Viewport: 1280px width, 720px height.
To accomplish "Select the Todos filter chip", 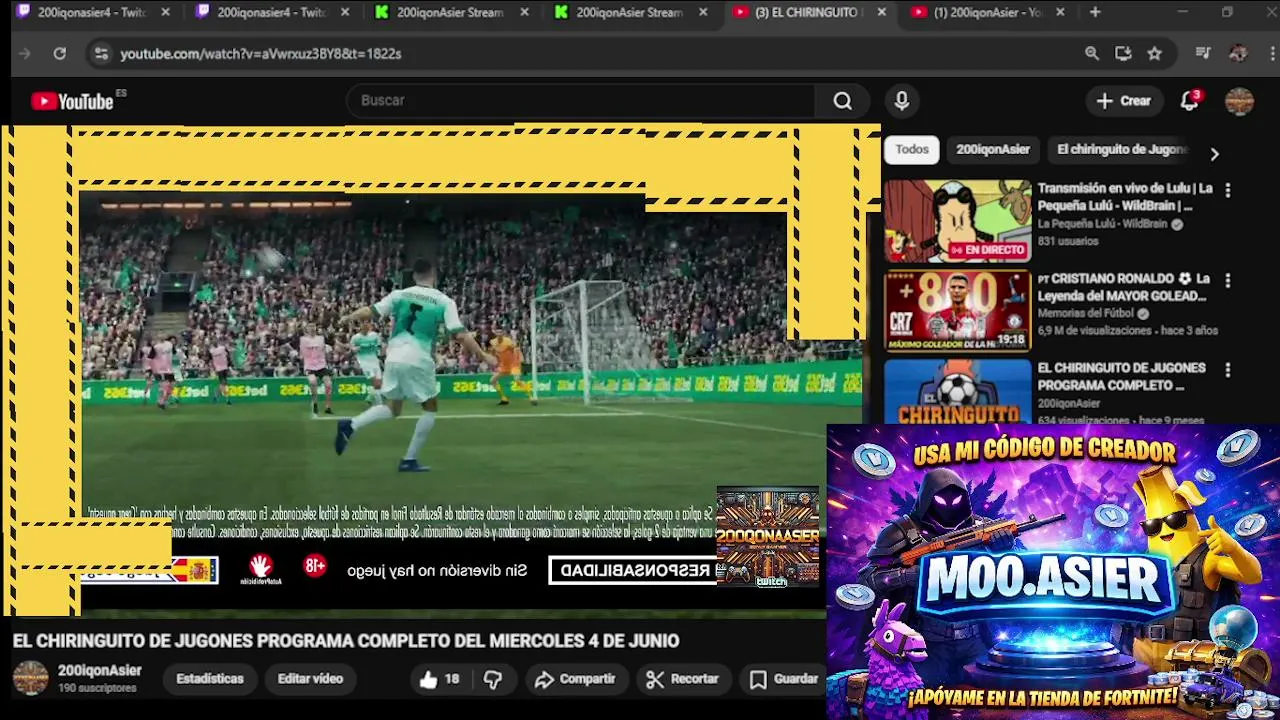I will coord(912,149).
